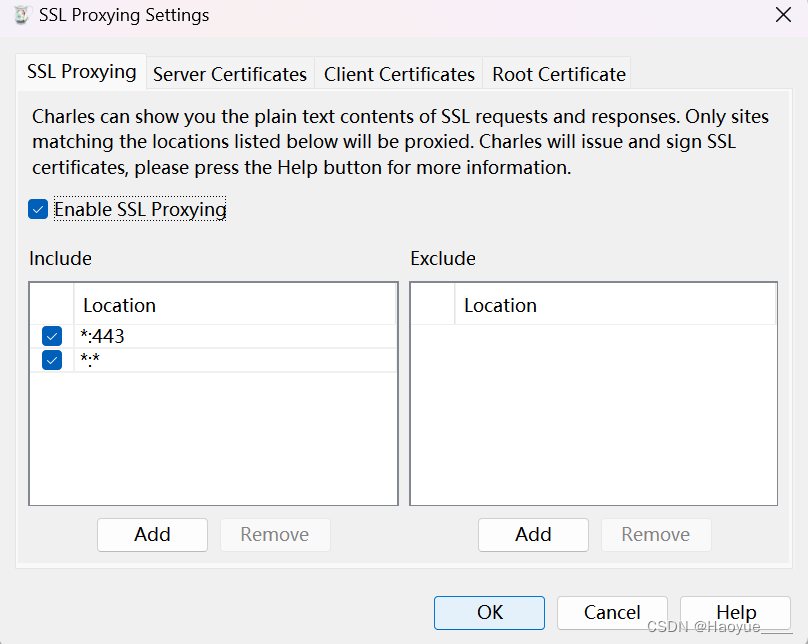Open the Help button
808x644 pixels.
tap(736, 613)
